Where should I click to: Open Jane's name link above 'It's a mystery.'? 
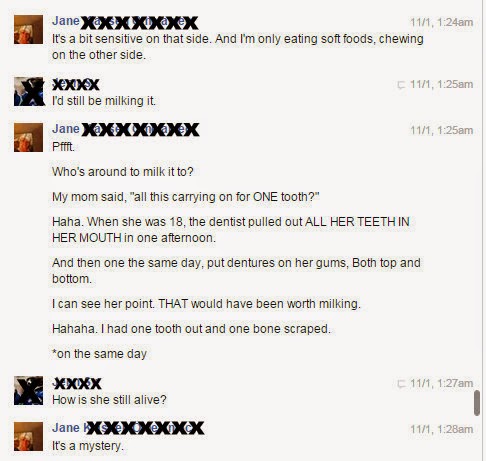click(x=128, y=428)
